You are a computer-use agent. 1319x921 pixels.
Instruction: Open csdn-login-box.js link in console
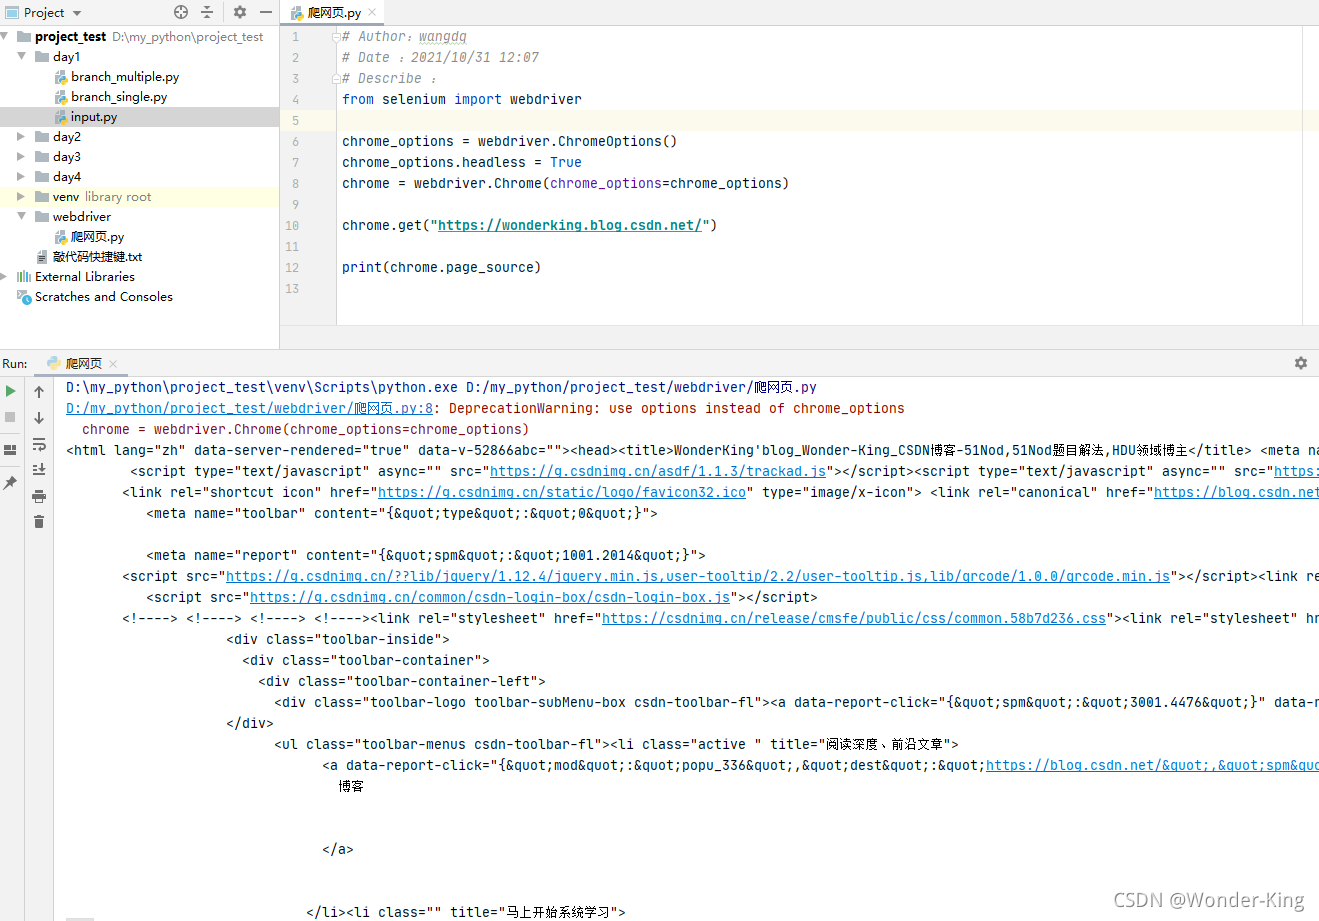coord(490,598)
